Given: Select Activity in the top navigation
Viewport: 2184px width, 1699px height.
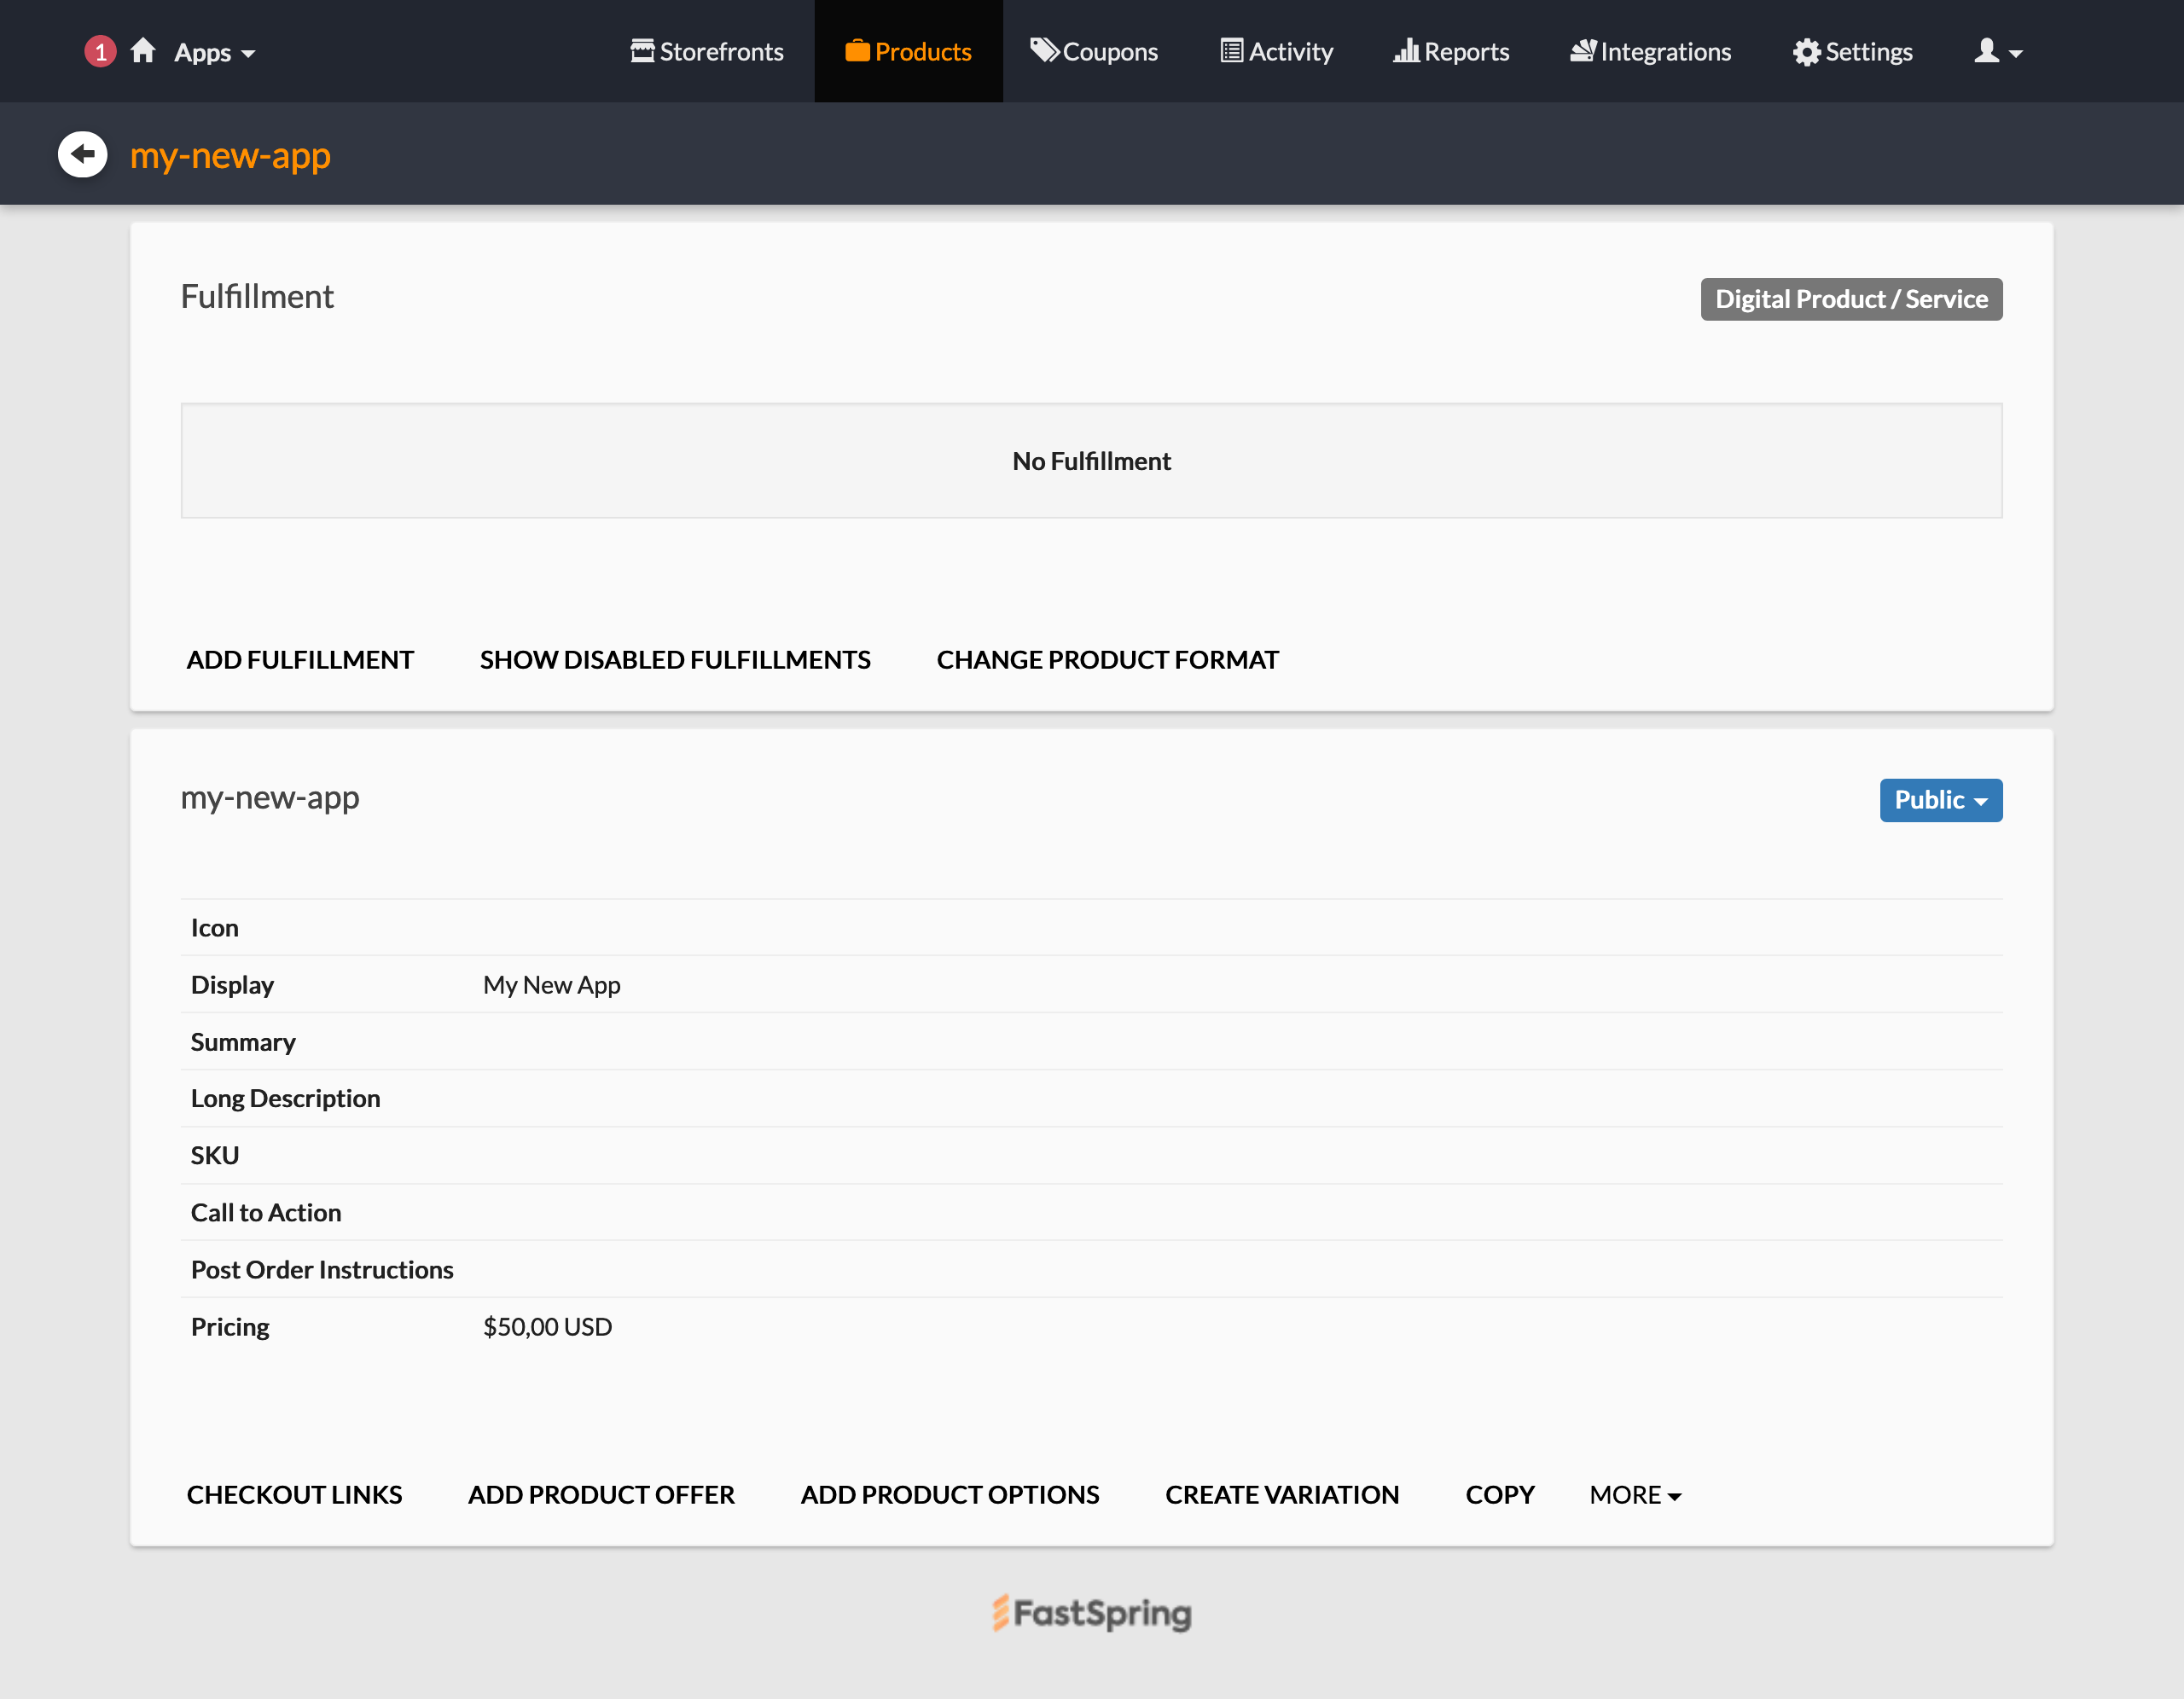Looking at the screenshot, I should click(1275, 51).
